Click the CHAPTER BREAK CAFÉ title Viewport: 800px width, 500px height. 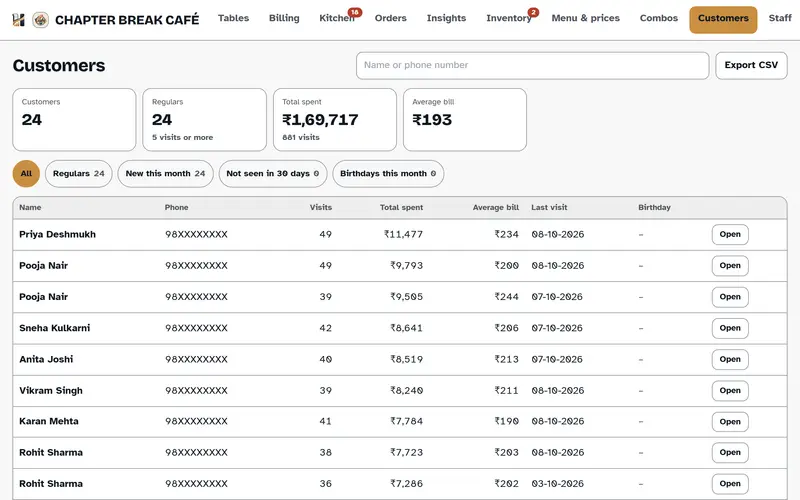(x=127, y=20)
